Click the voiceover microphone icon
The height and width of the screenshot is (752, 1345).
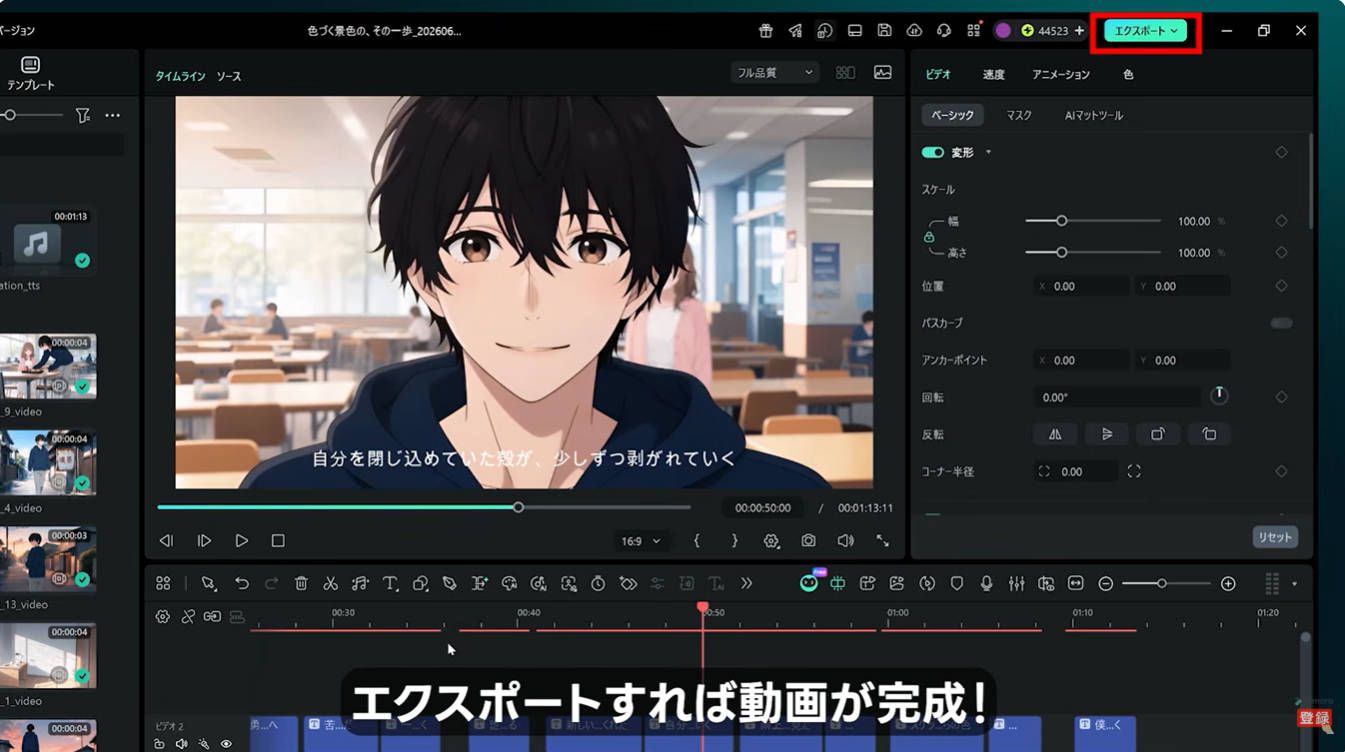pos(987,583)
